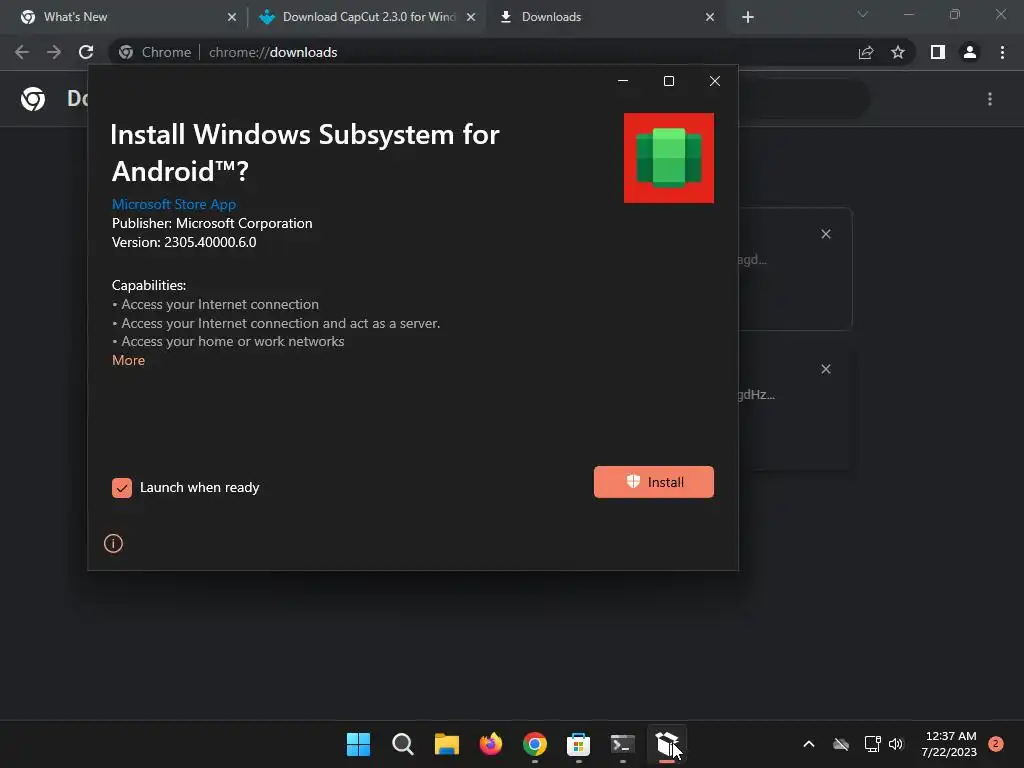Click the Windows Subsystem for Android app logo
1024x768 pixels.
[669, 158]
